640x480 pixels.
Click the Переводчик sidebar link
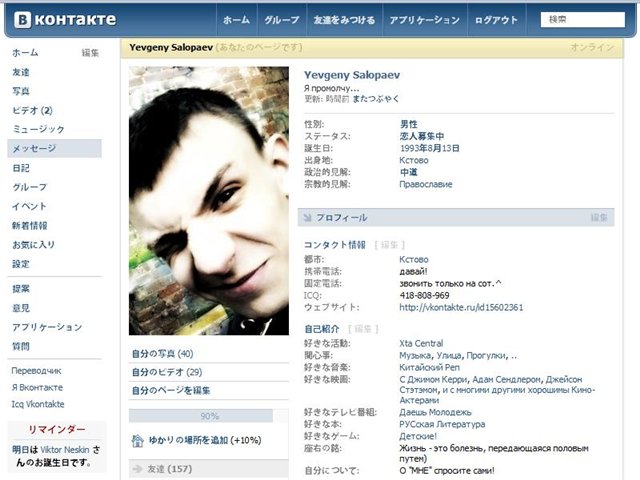[x=36, y=371]
